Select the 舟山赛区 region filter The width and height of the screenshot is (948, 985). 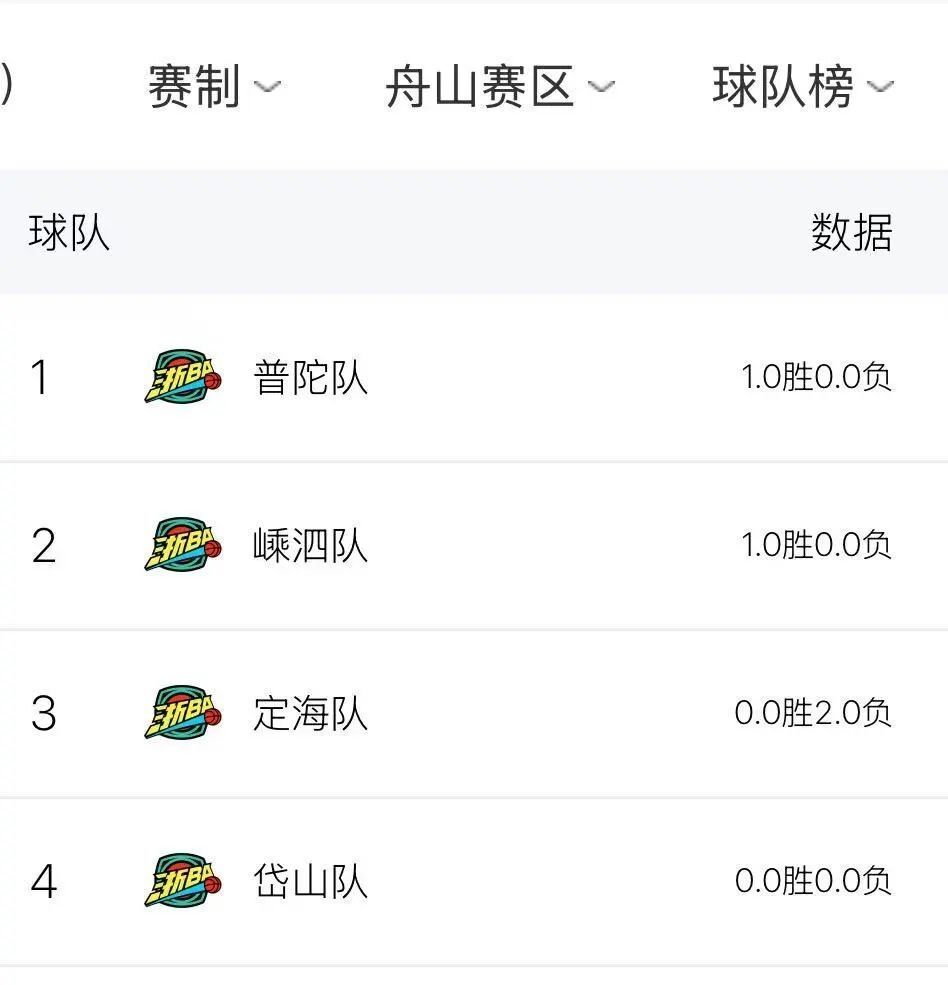[480, 86]
